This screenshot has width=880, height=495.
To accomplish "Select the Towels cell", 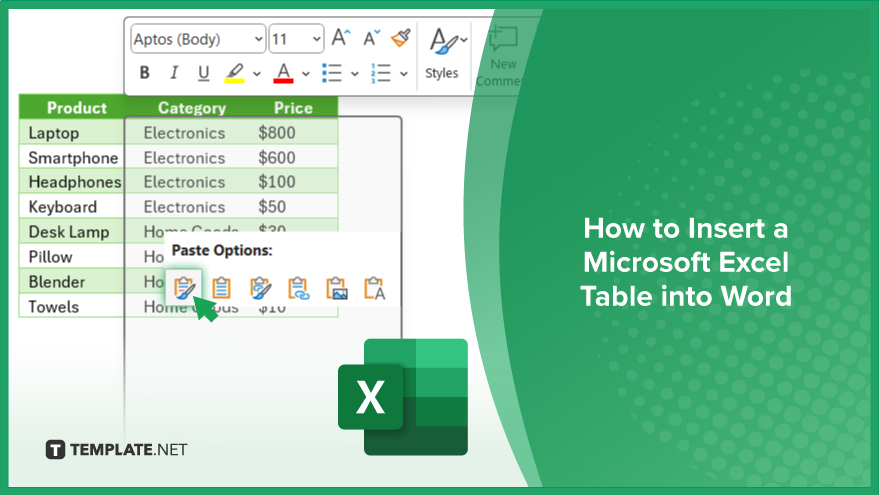I will click(x=72, y=306).
